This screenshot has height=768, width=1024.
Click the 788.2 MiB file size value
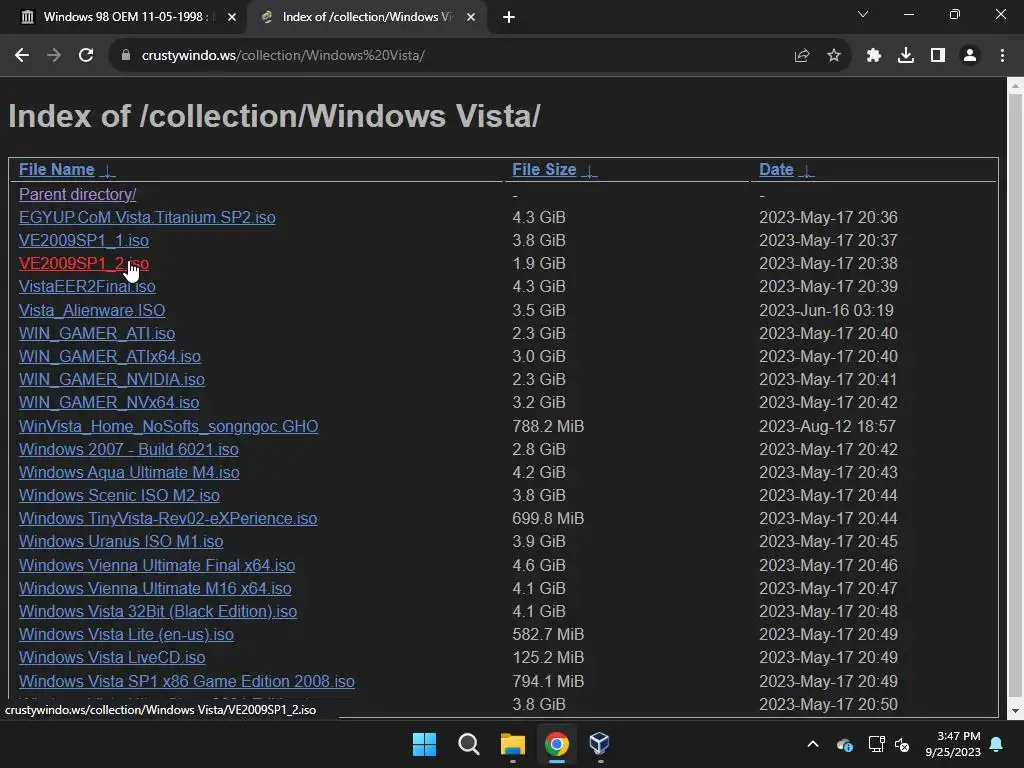tap(548, 426)
